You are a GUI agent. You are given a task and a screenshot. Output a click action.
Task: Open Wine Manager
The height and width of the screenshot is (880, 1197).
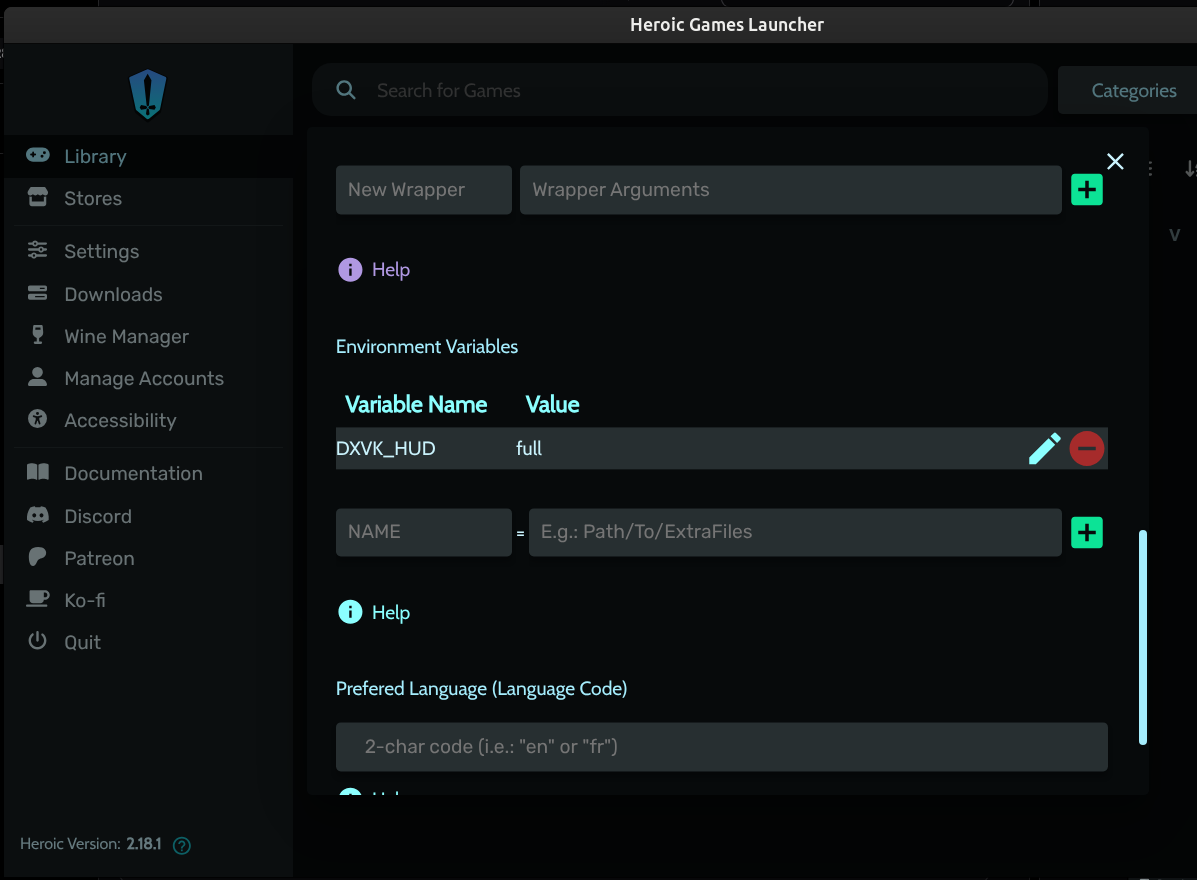[149, 336]
